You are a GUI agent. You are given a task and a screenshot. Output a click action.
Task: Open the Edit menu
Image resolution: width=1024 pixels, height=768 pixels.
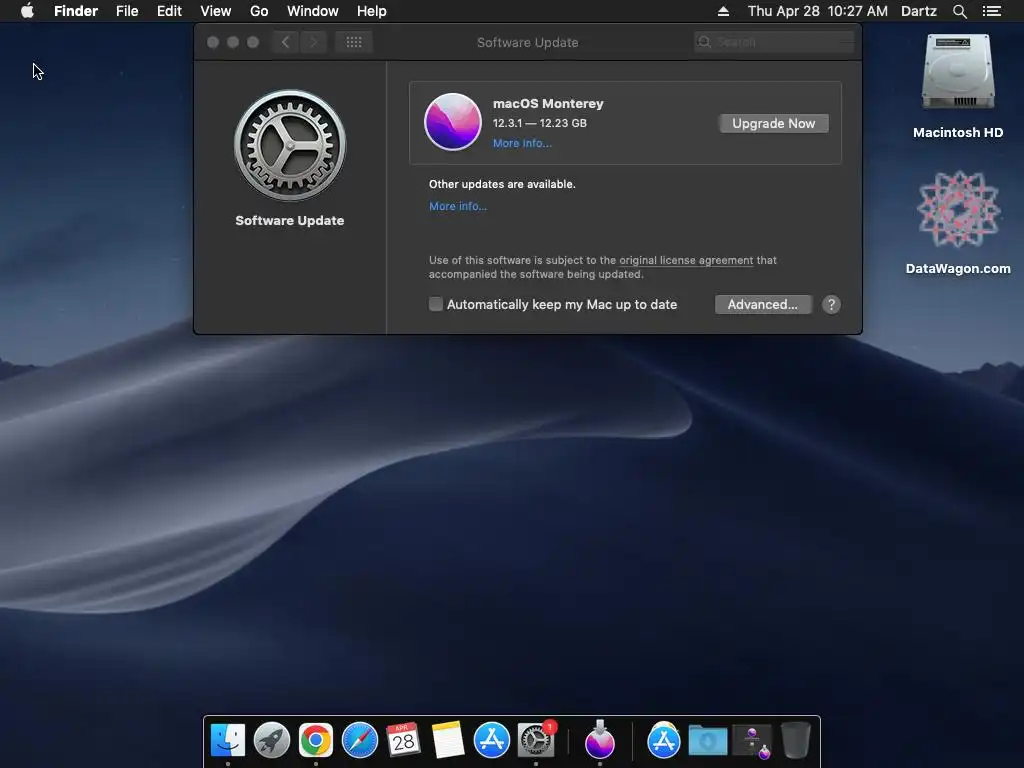click(x=169, y=11)
